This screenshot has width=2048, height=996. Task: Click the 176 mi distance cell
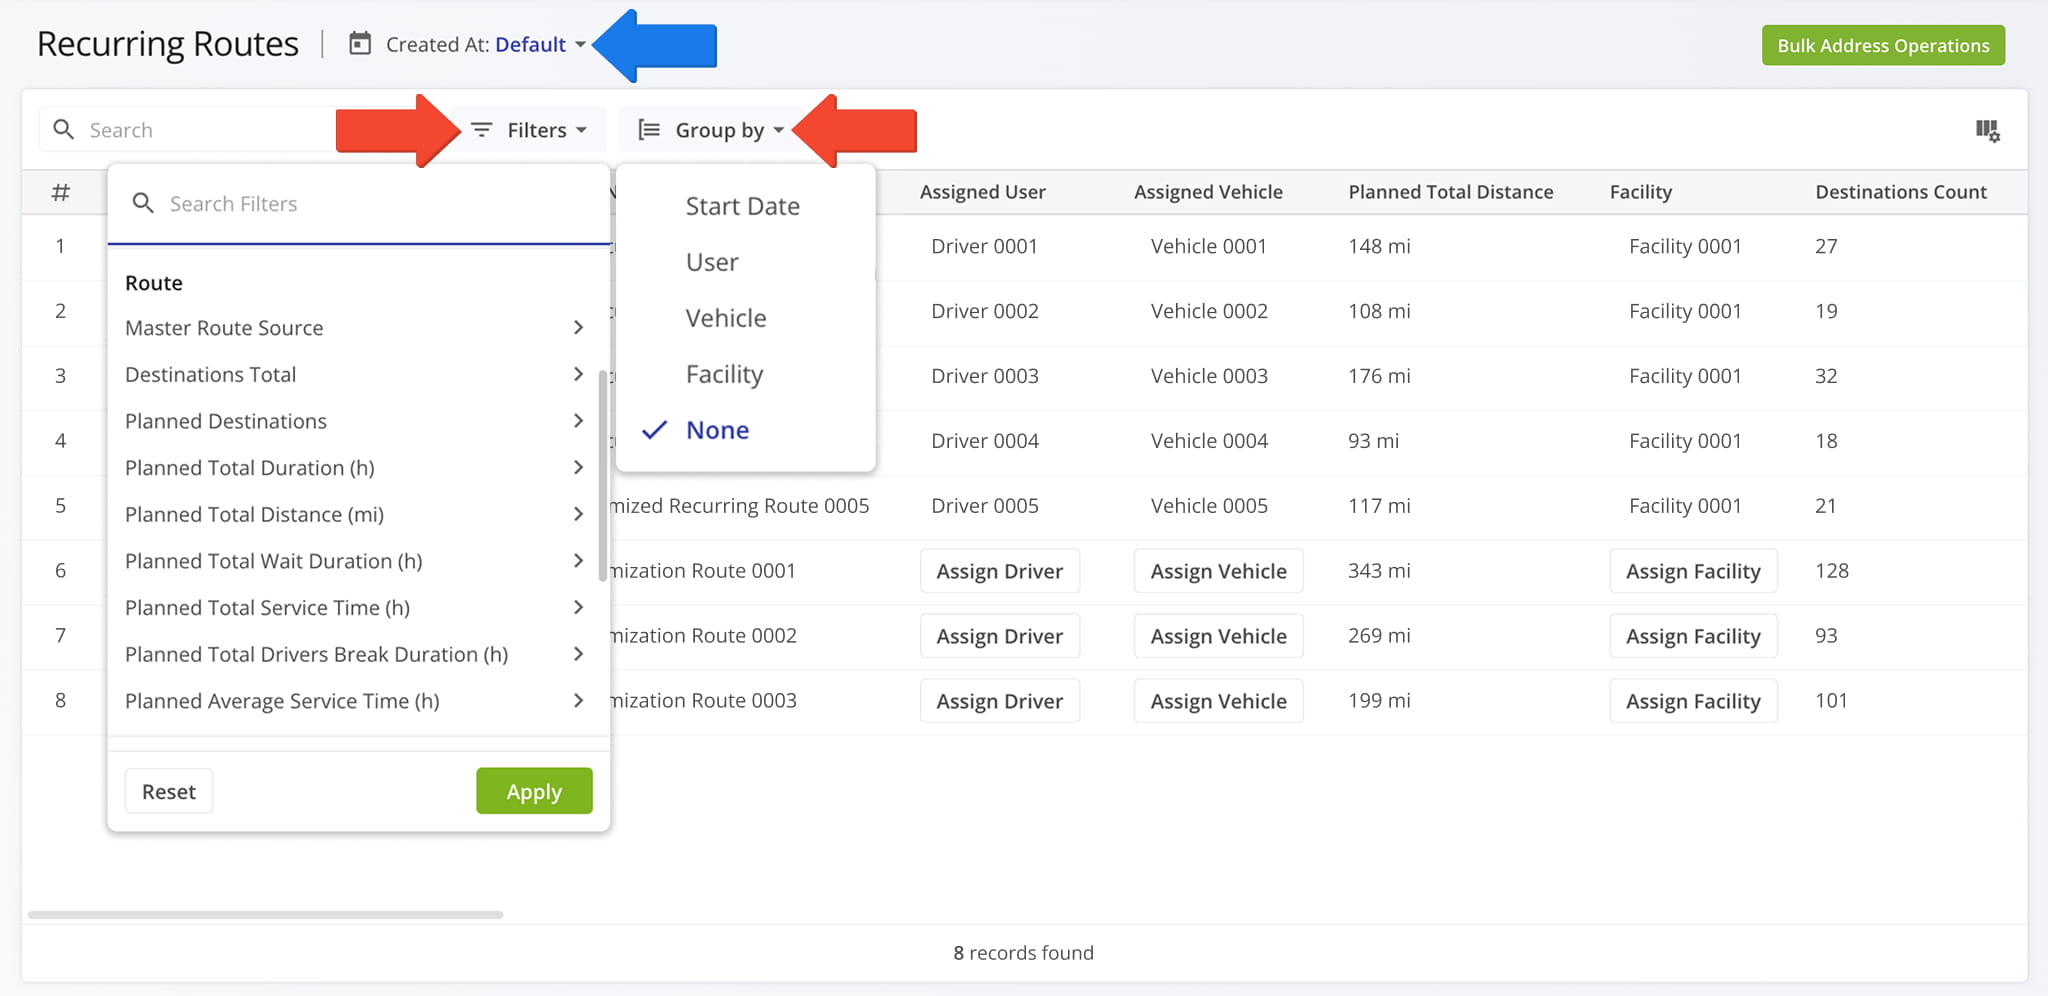point(1379,376)
